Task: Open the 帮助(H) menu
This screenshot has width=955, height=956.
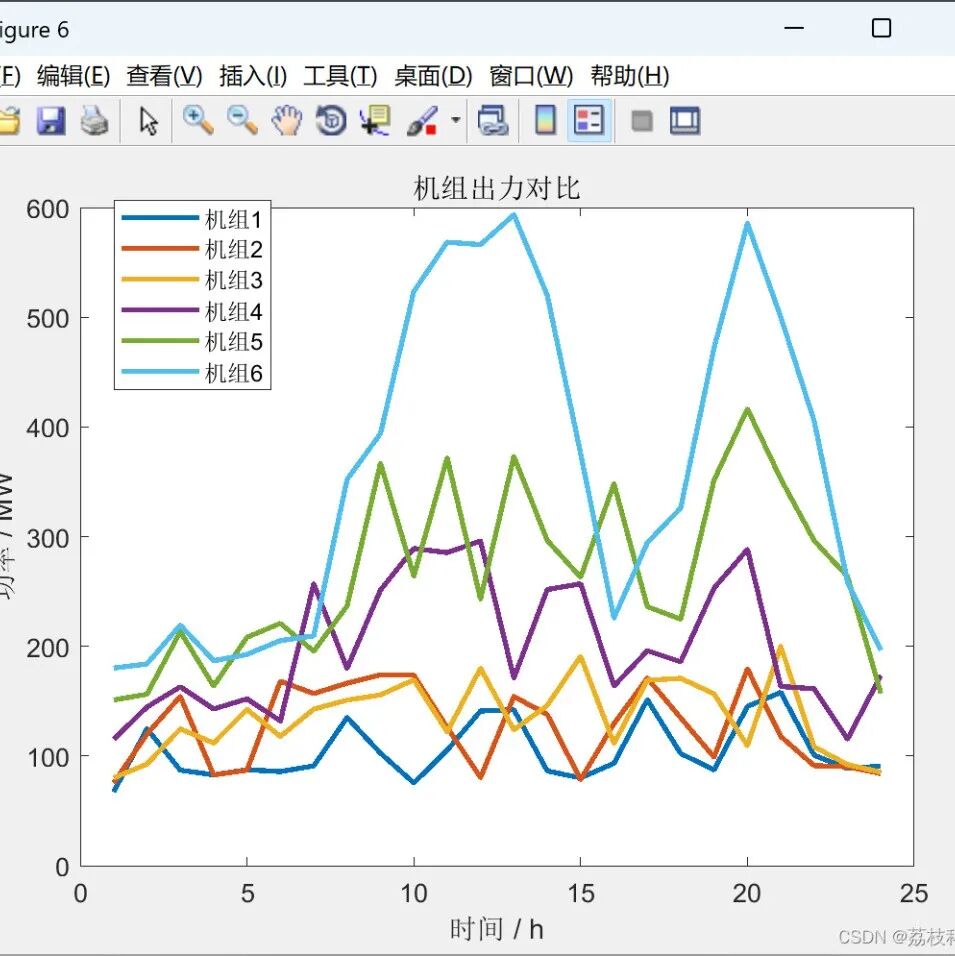Action: 630,76
